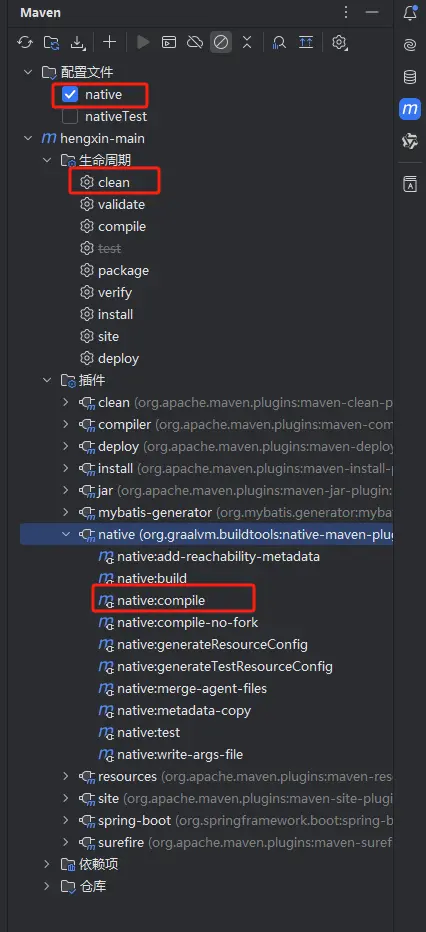Viewport: 426px width, 932px height.
Task: Uncheck the native profile checkbox
Action: coord(70,95)
